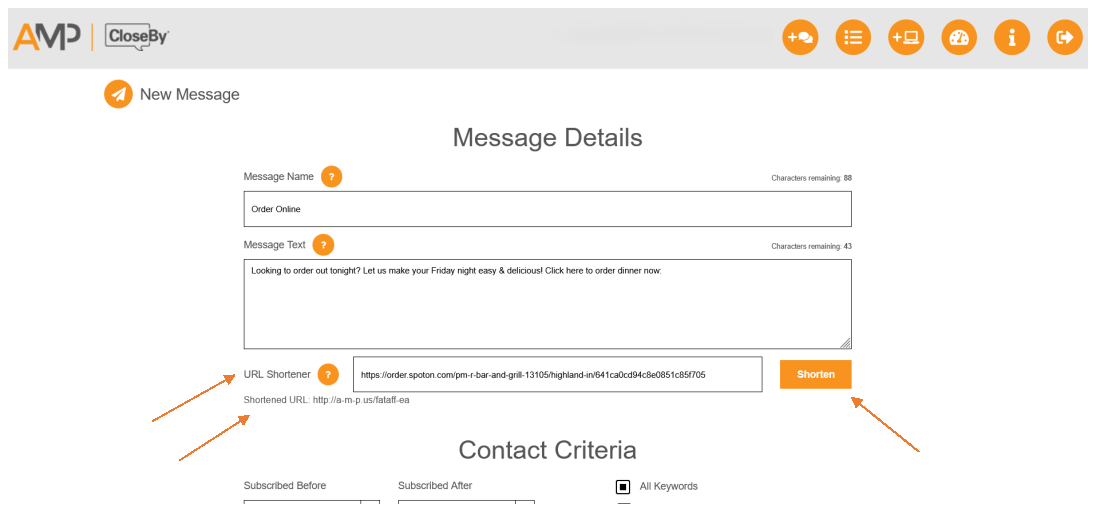The image size is (1095, 516).
Task: Click the logout arrow icon
Action: click(x=1065, y=38)
